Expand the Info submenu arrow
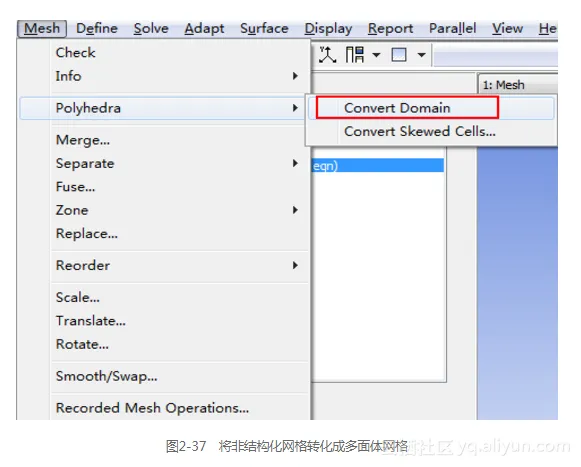 click(295, 76)
